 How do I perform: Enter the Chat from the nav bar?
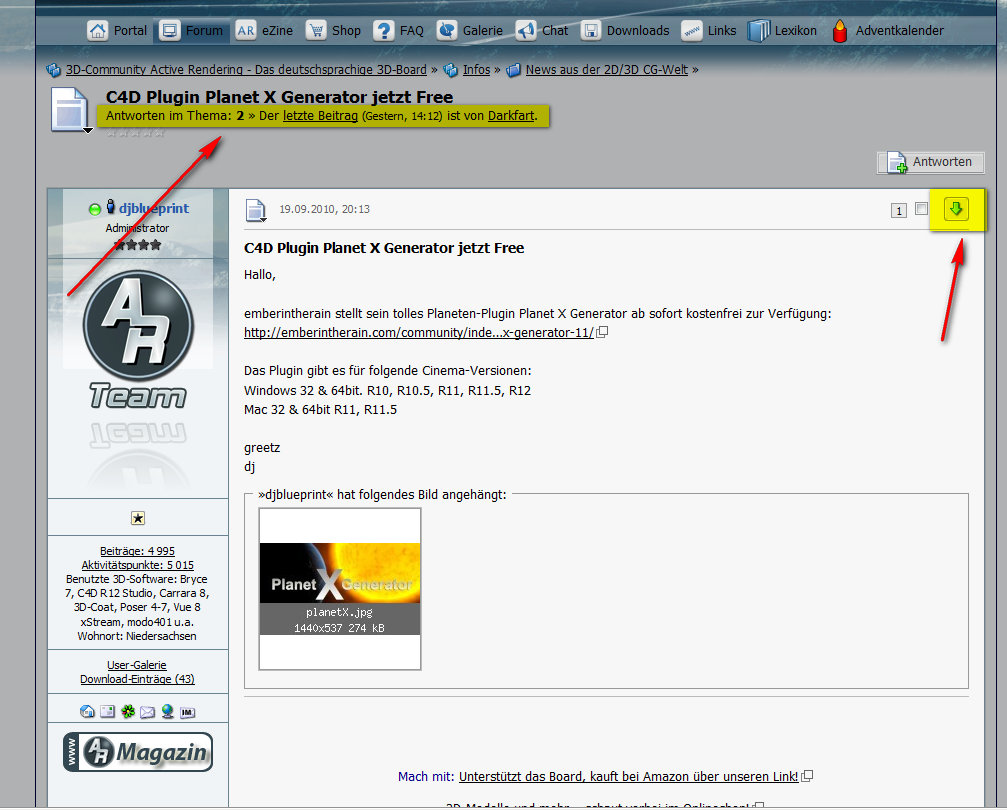tap(542, 30)
